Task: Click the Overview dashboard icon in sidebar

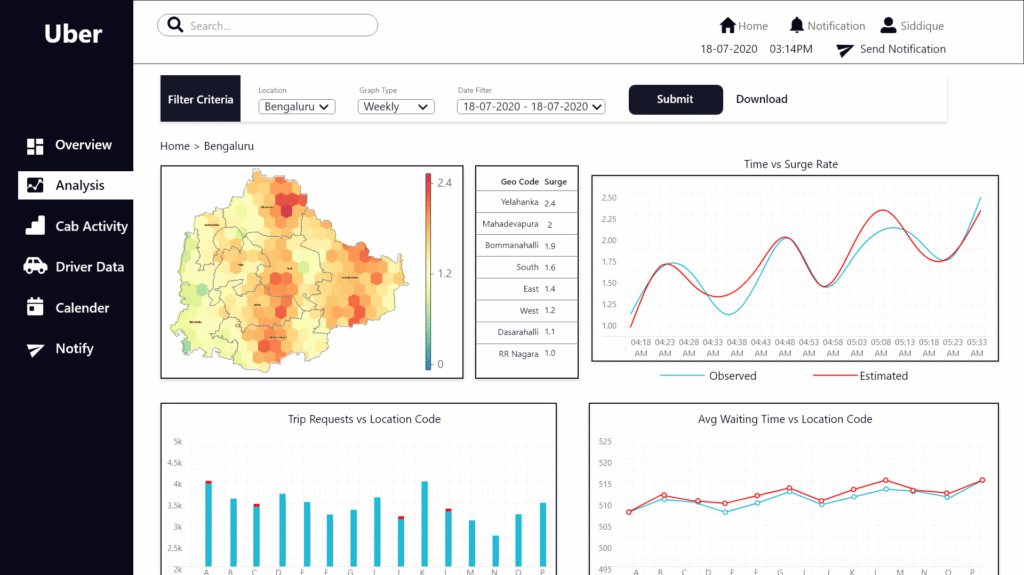Action: 35,146
